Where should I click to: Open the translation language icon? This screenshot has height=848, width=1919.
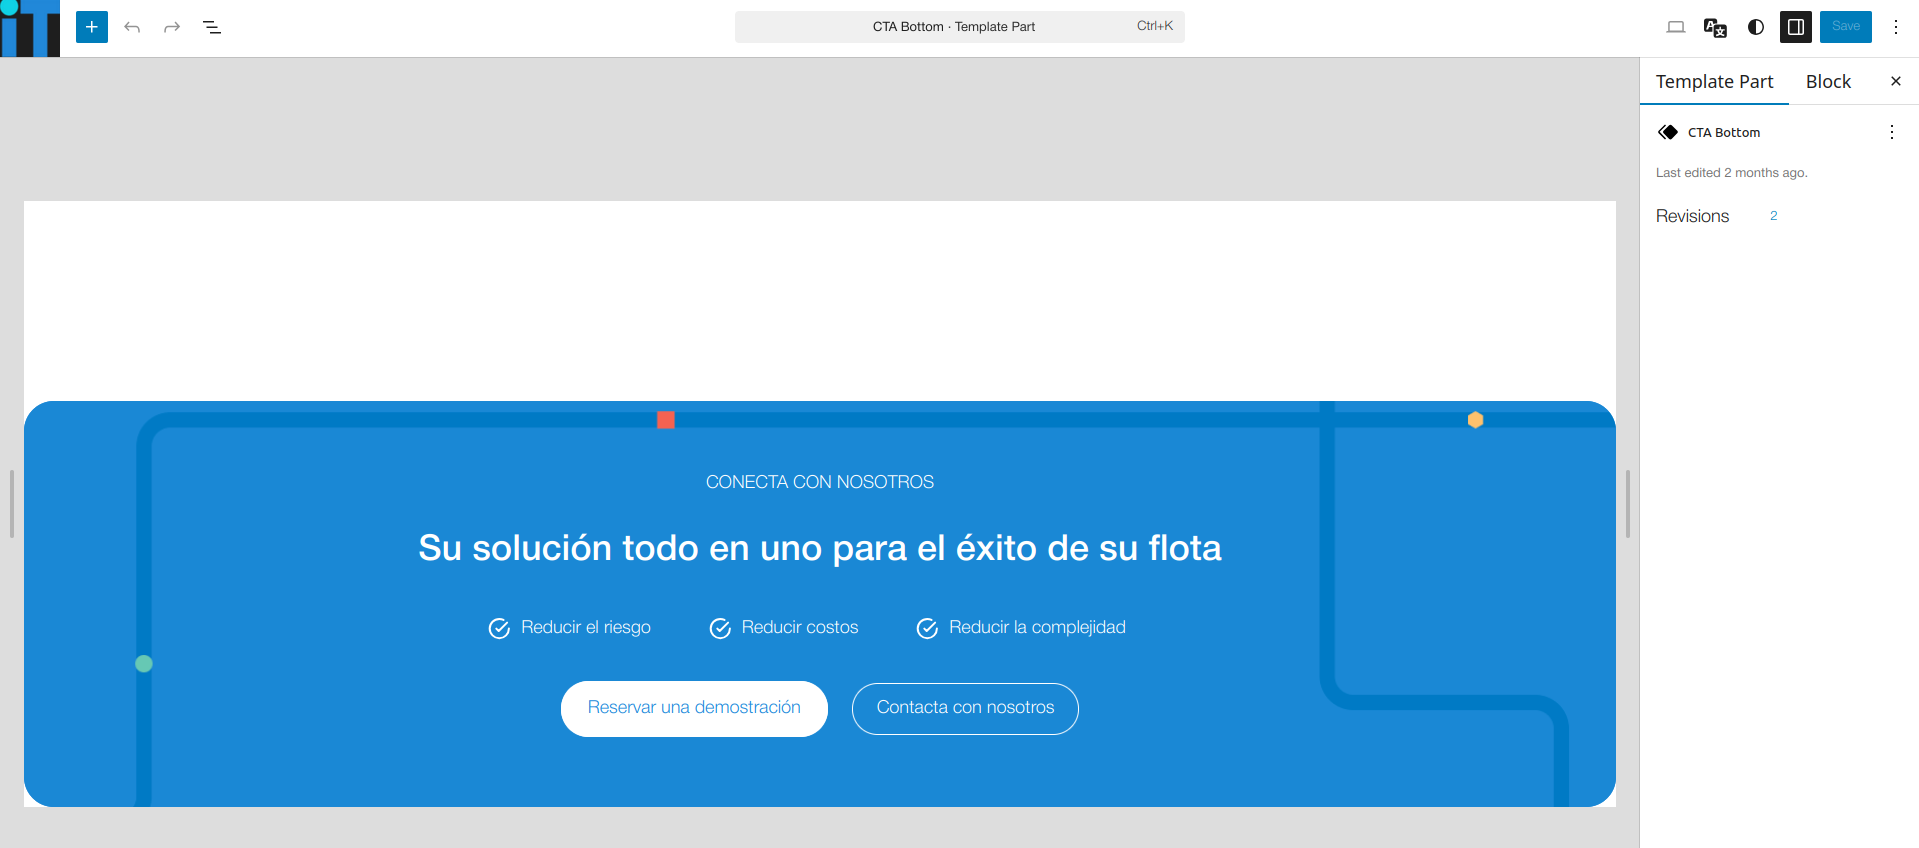(1715, 27)
